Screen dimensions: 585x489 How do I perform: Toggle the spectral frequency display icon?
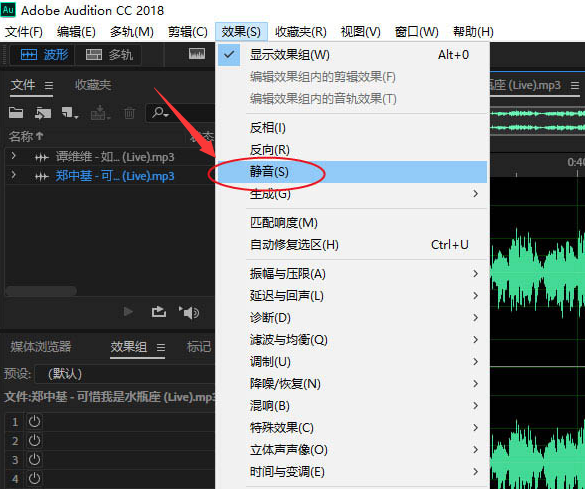click(x=197, y=54)
